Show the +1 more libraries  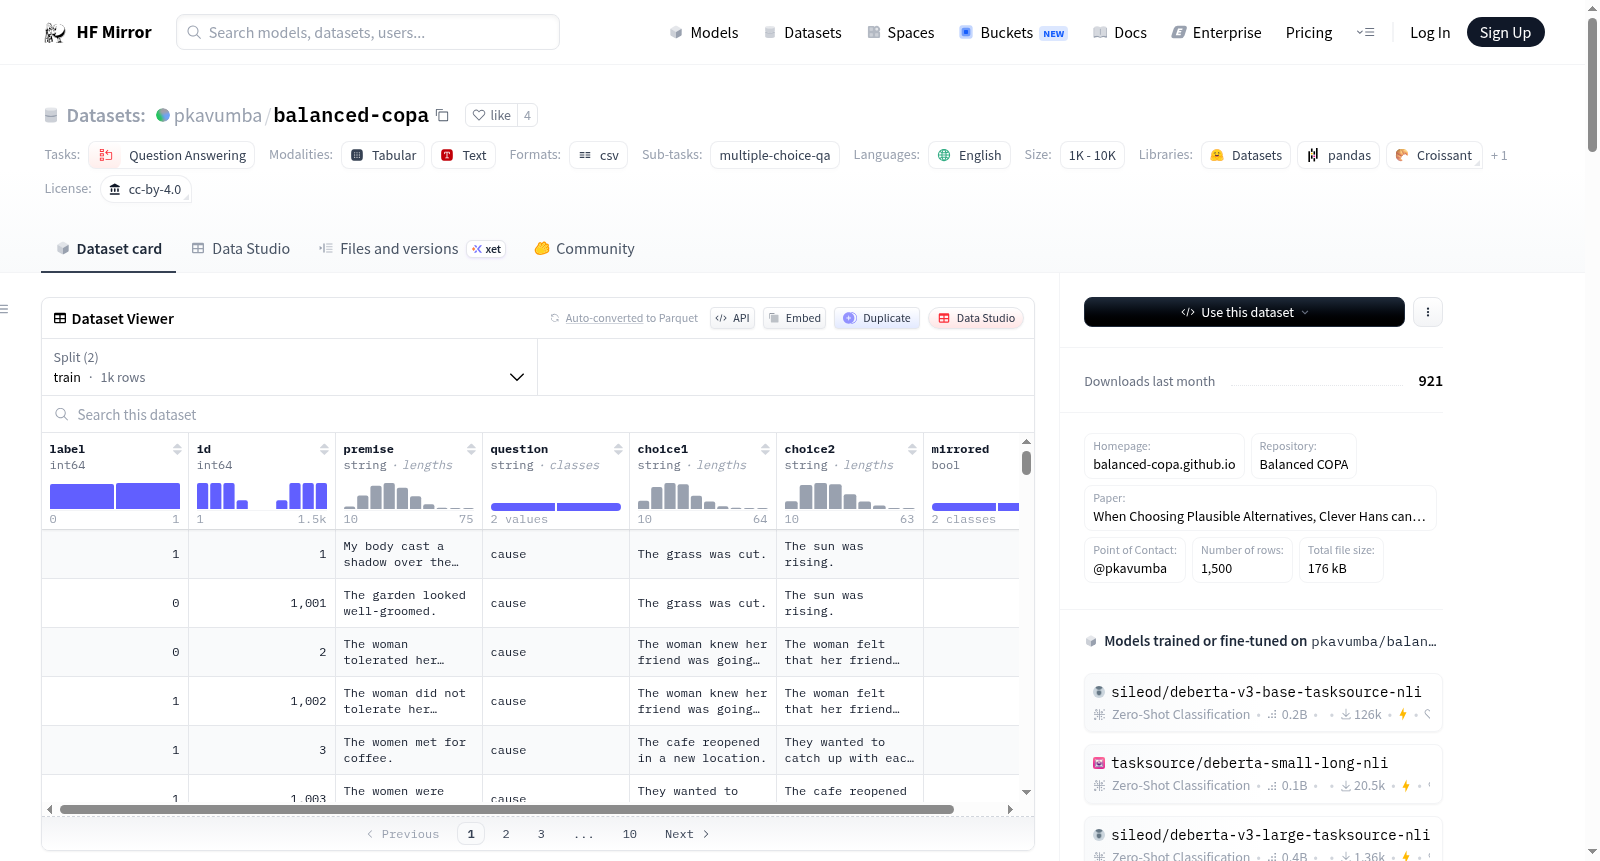(1498, 155)
